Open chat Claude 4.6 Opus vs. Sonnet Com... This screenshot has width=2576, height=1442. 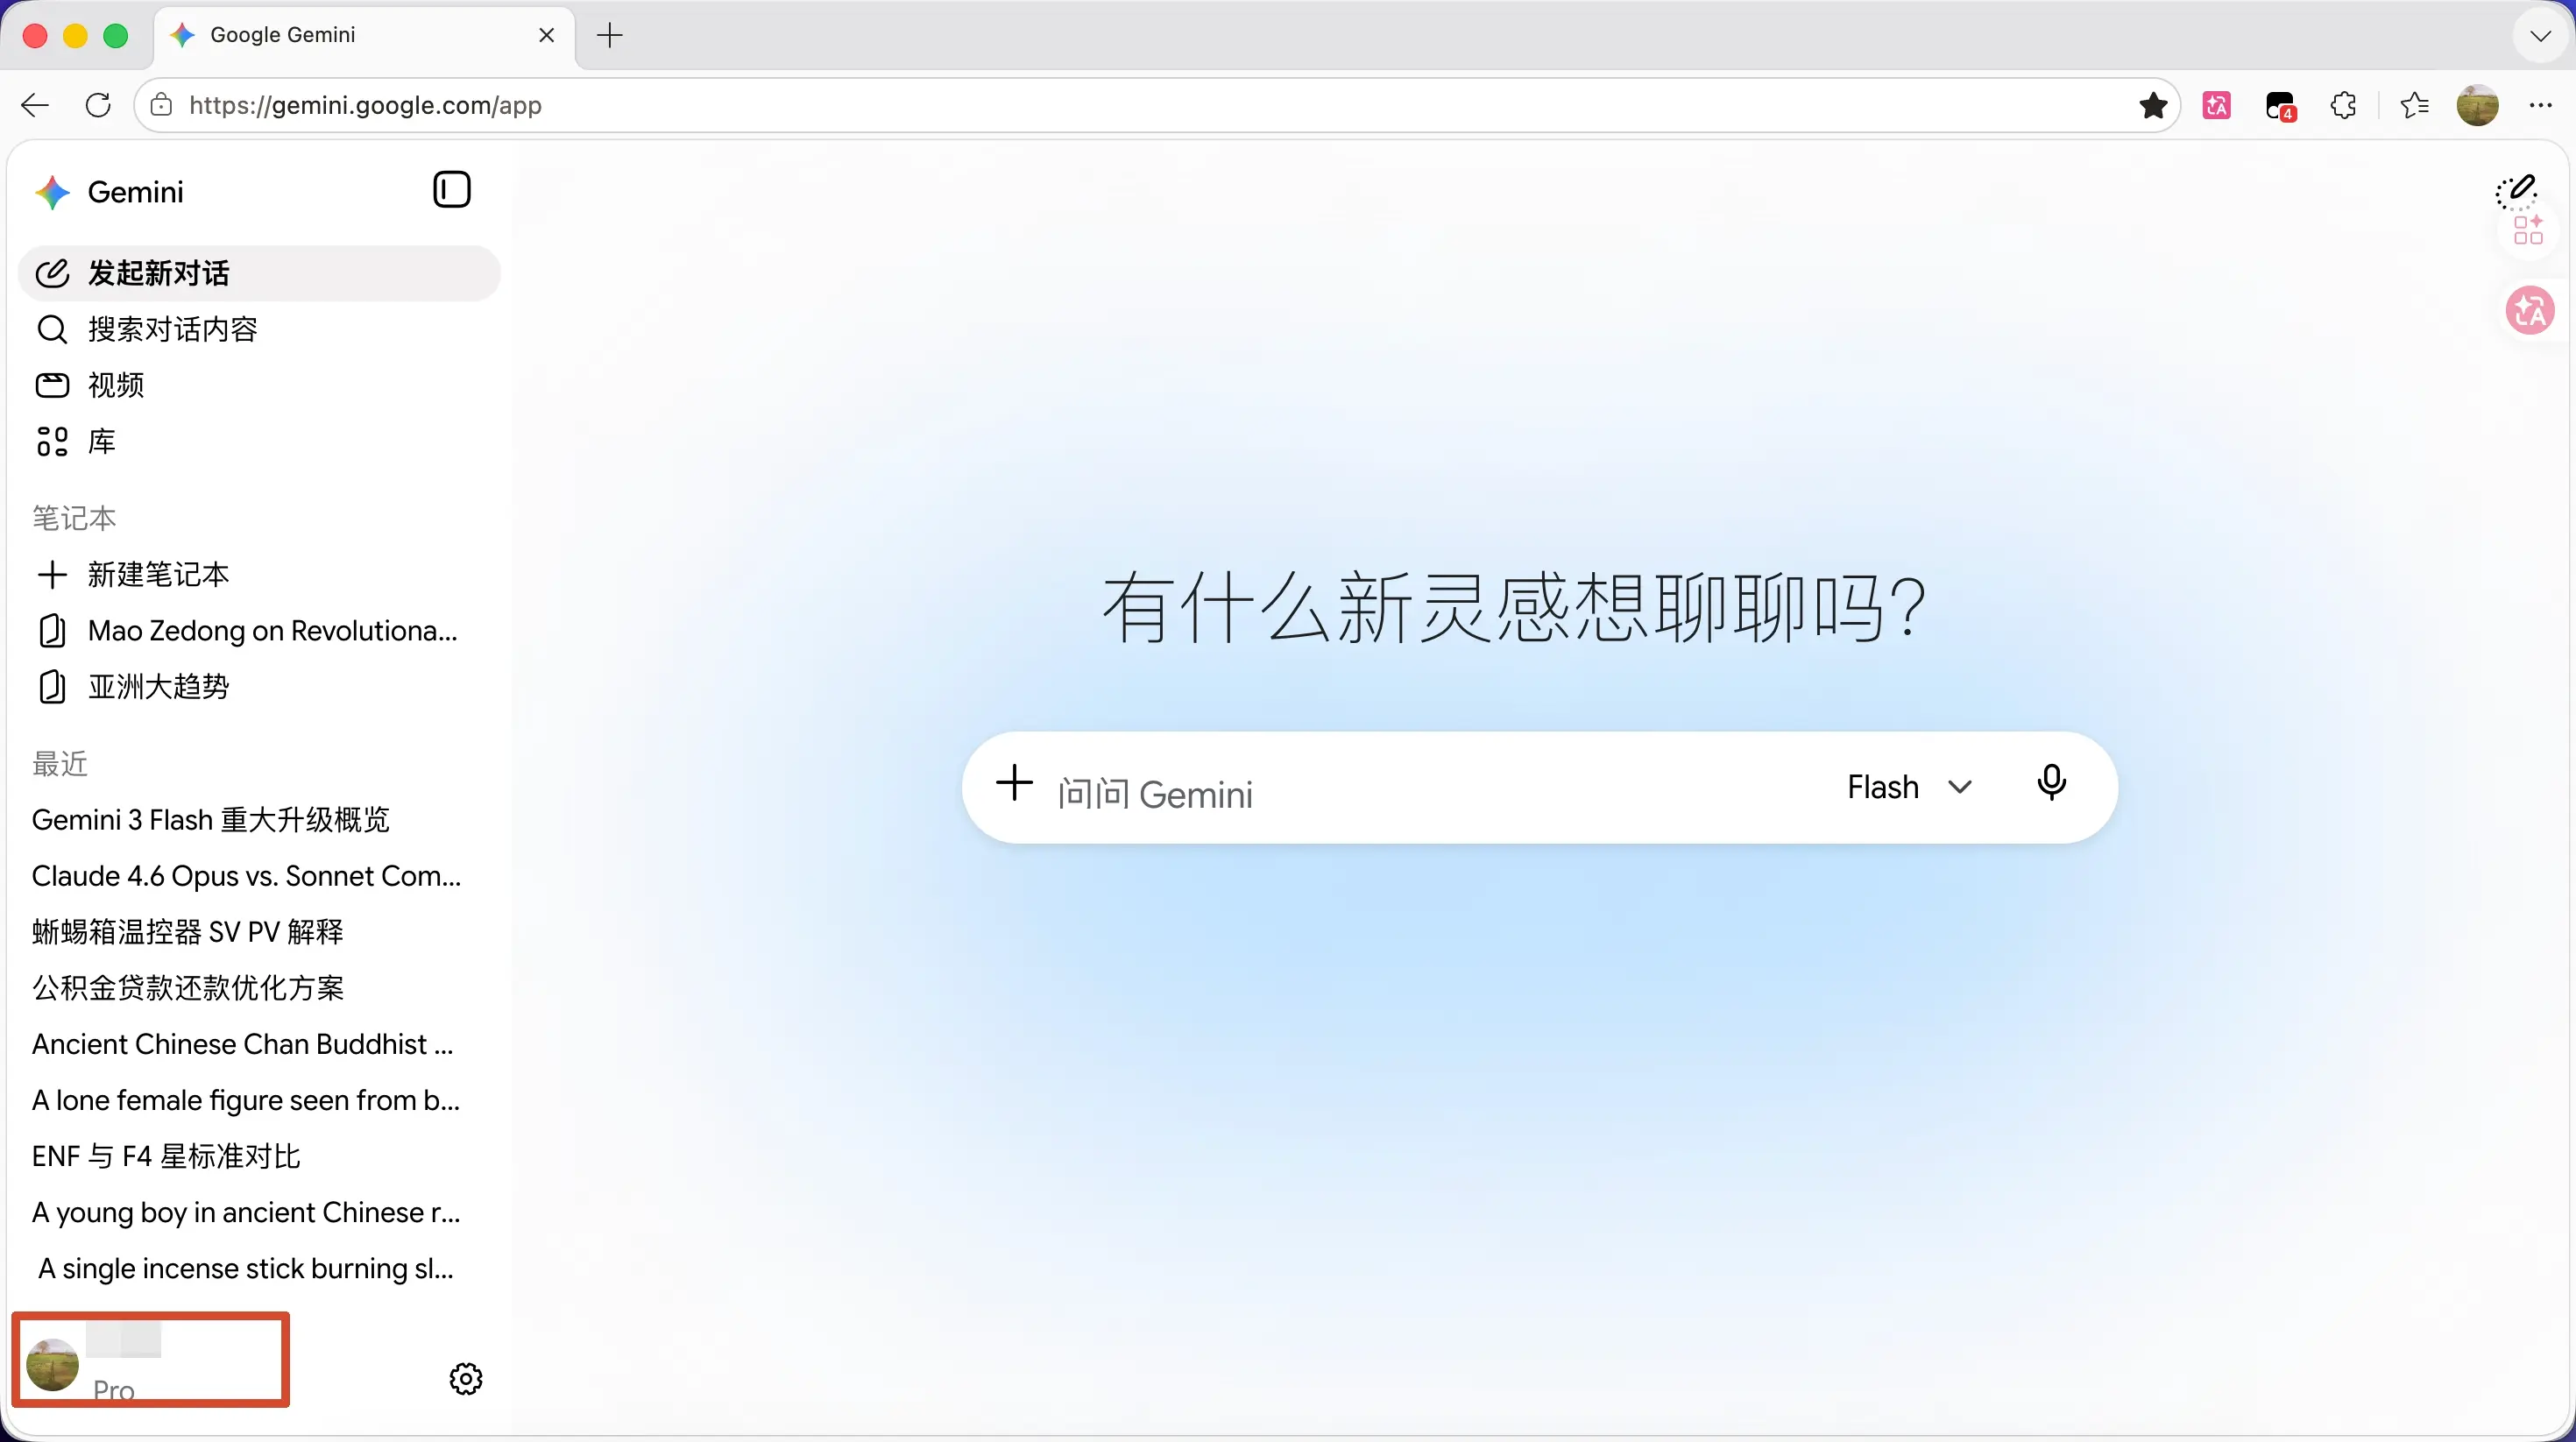pyautogui.click(x=259, y=876)
